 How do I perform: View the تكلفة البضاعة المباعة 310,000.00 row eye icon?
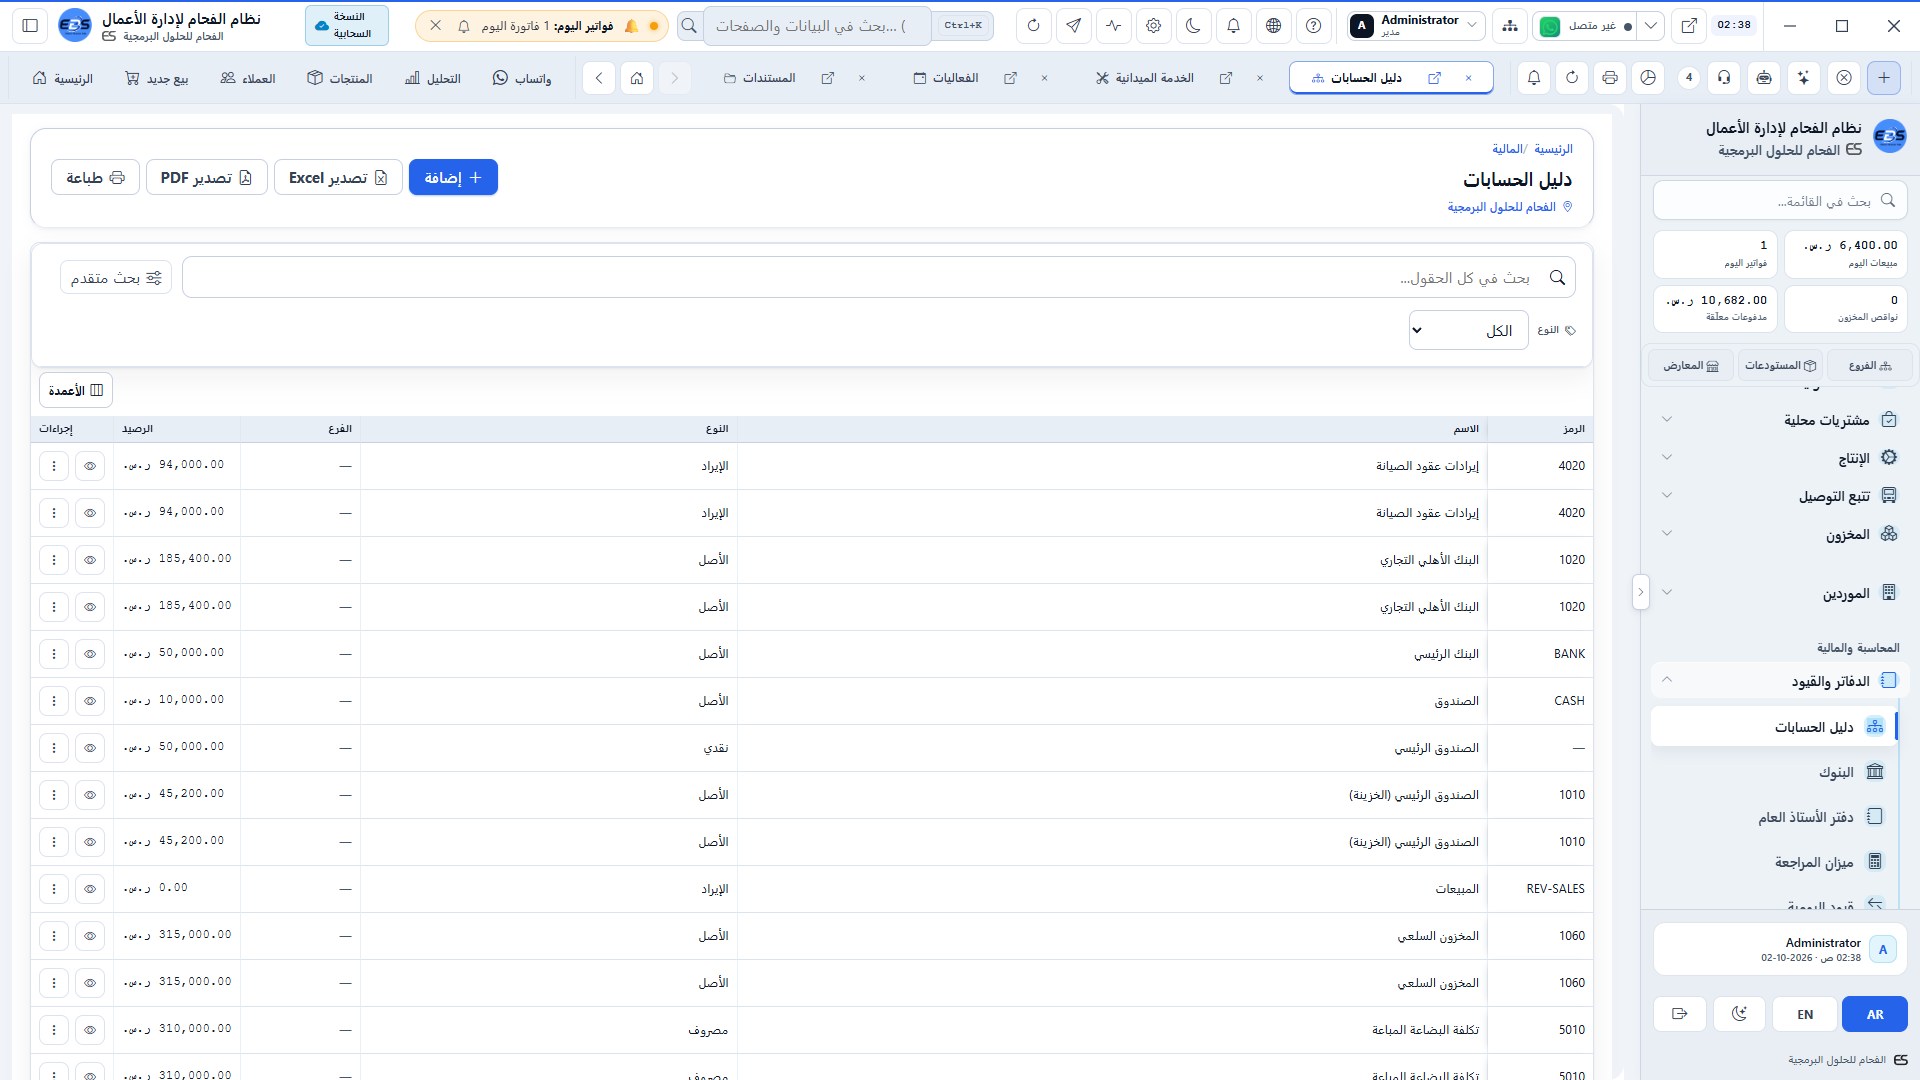(90, 1030)
